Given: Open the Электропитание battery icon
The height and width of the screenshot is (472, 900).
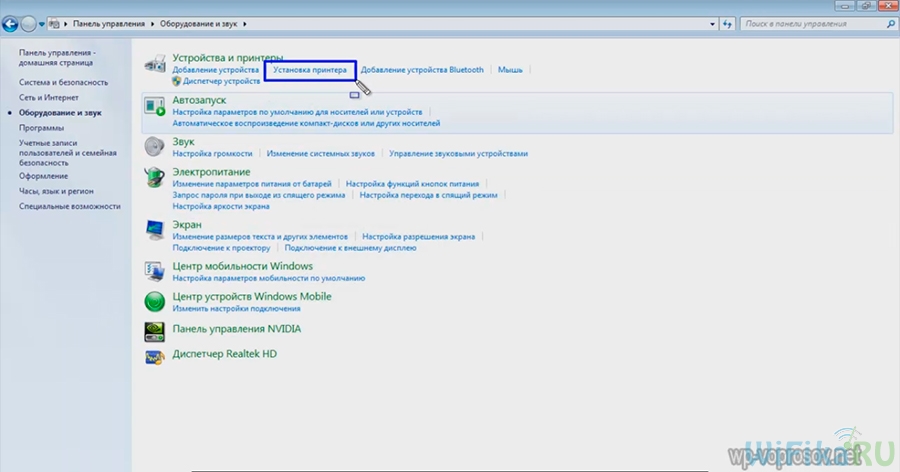Looking at the screenshot, I should pos(155,177).
